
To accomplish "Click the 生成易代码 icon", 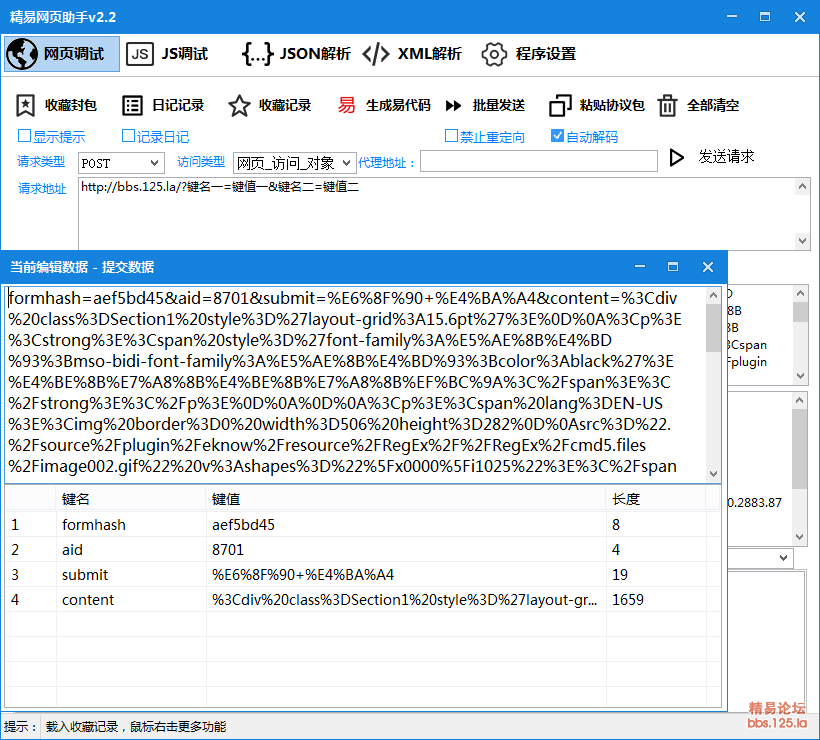I will [347, 105].
